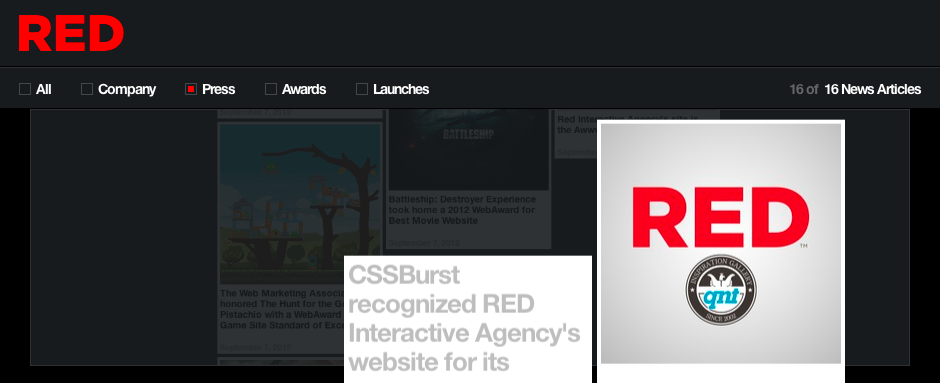Click the 16 News Articles counter text
940x383 pixels.
click(872, 89)
